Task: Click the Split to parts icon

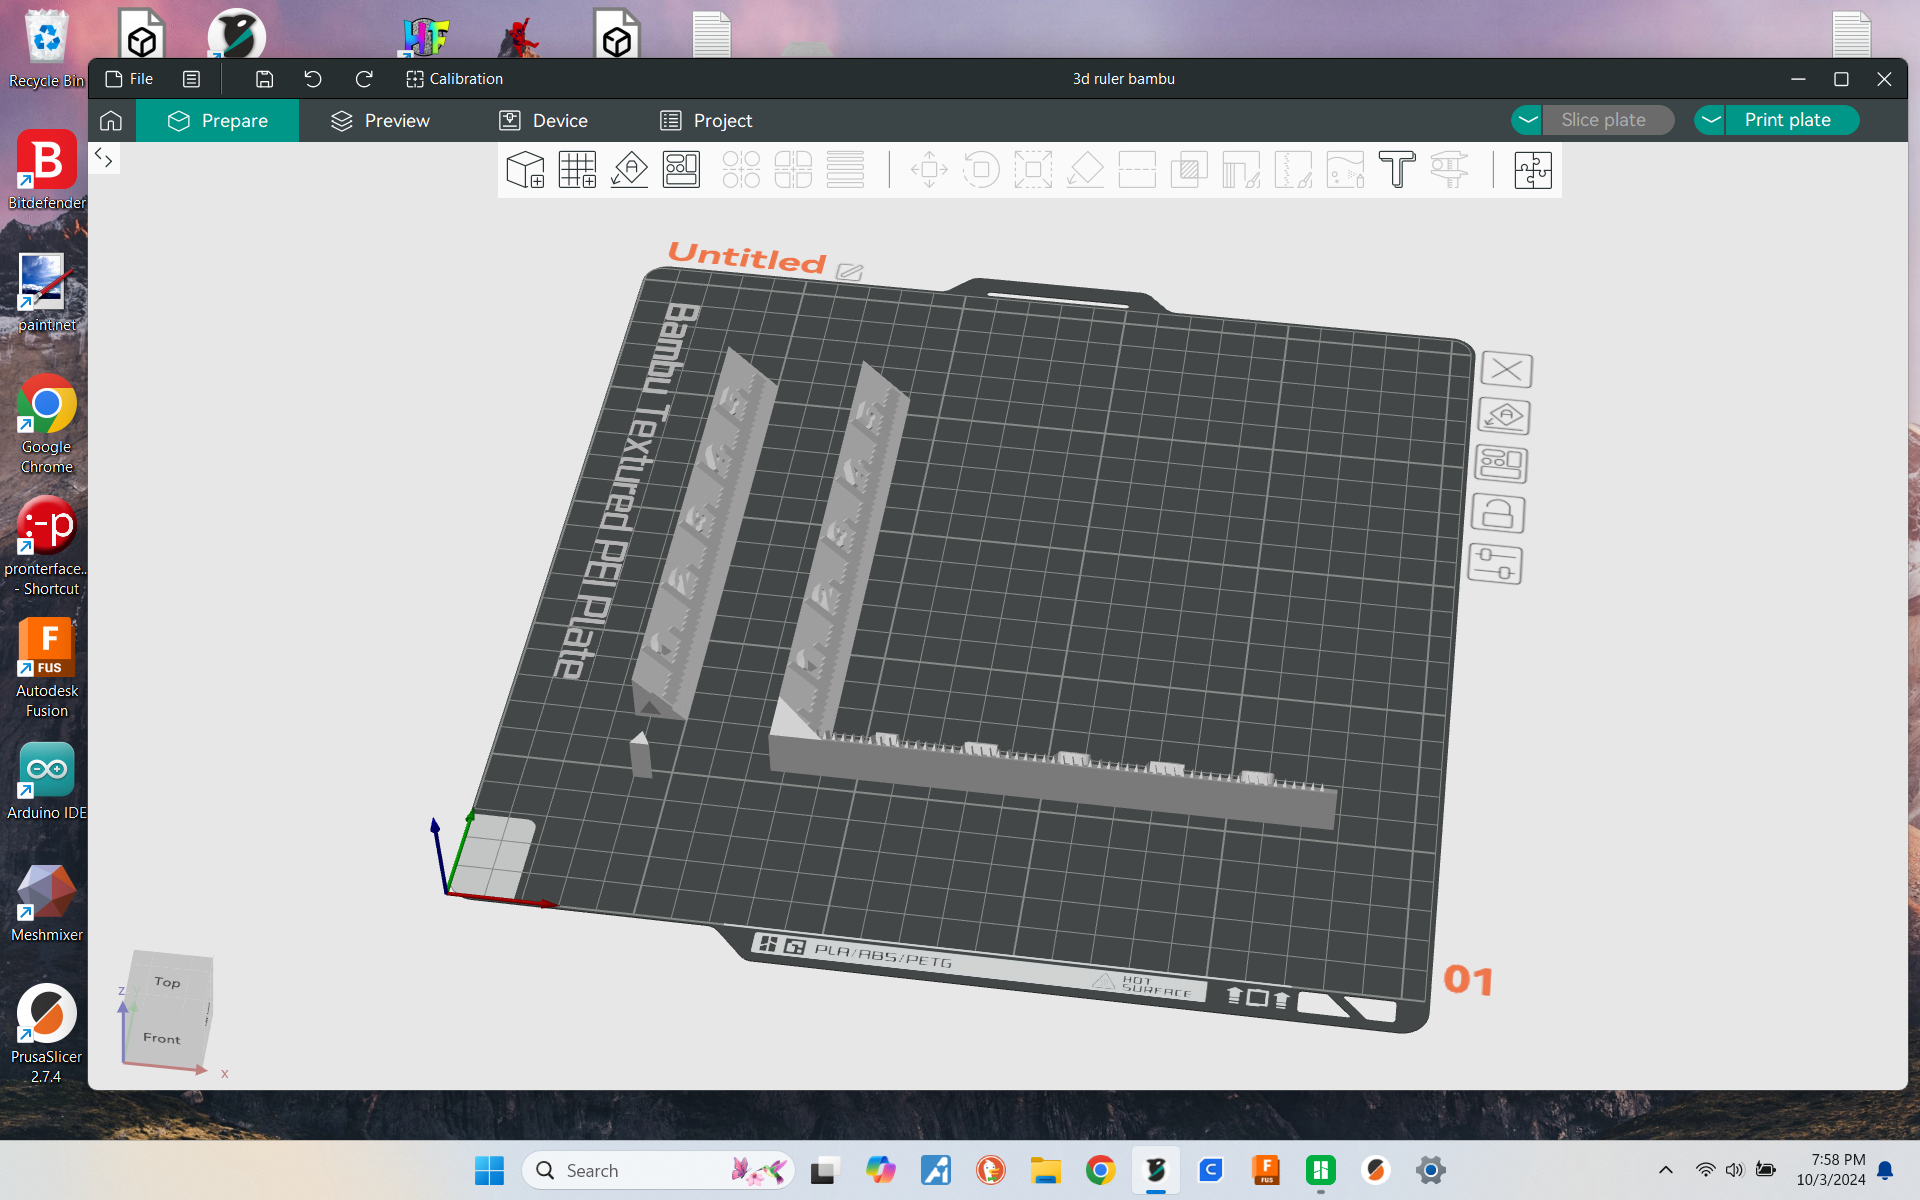Action: click(x=793, y=170)
